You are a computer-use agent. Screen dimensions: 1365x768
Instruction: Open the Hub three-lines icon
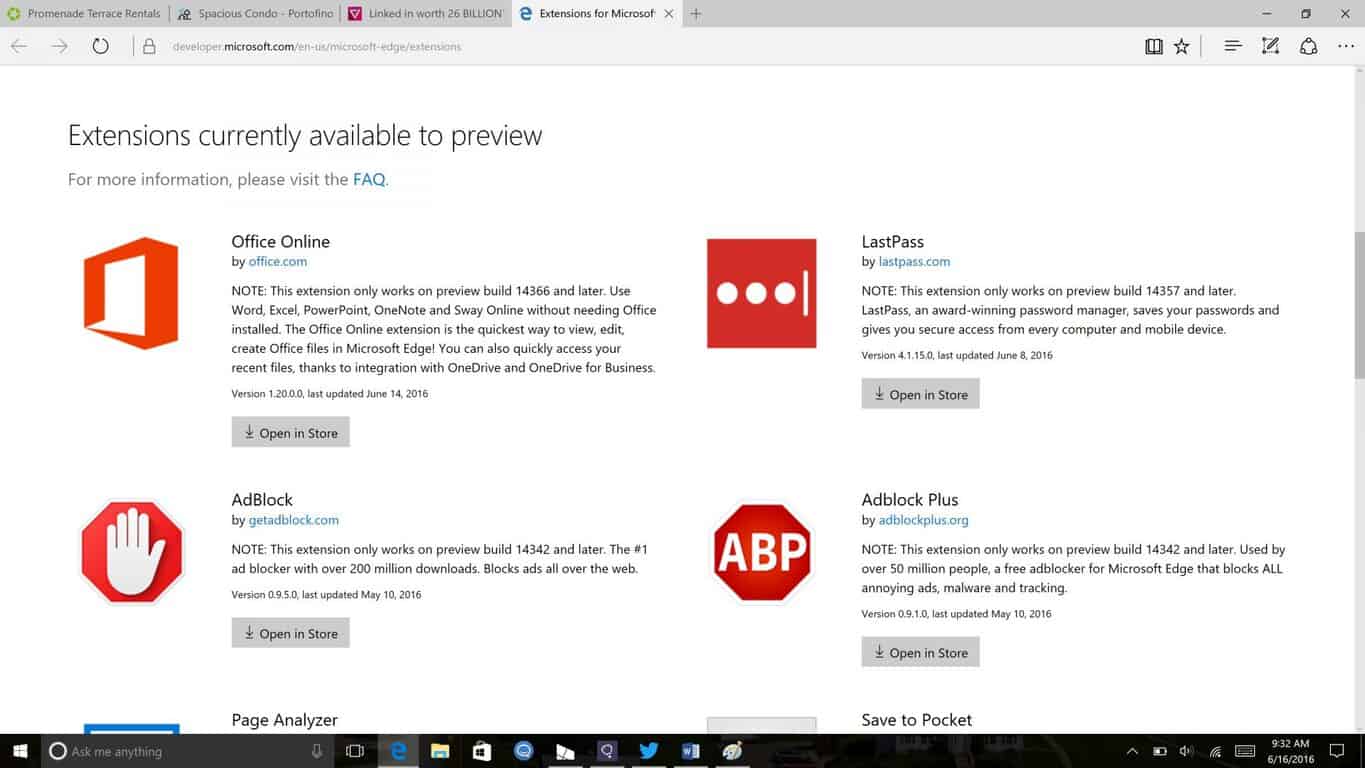1233,46
